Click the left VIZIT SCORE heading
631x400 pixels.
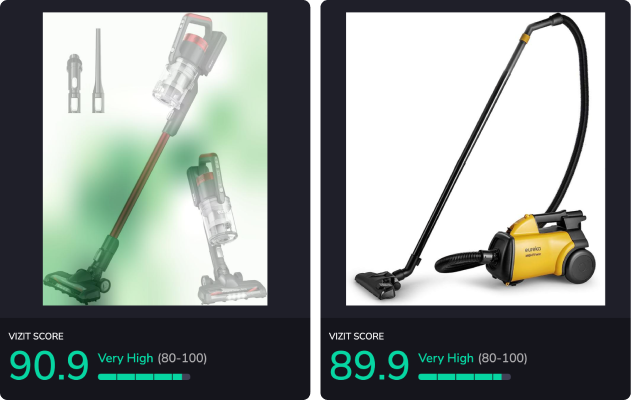click(x=36, y=336)
